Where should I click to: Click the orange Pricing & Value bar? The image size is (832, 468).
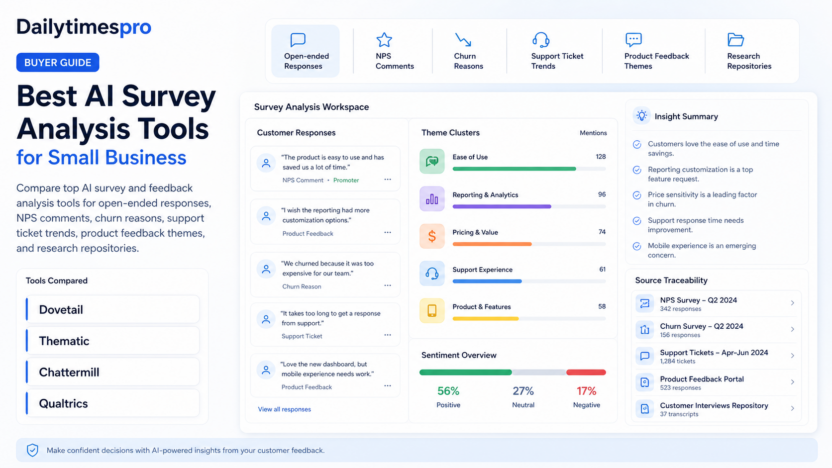(x=492, y=244)
